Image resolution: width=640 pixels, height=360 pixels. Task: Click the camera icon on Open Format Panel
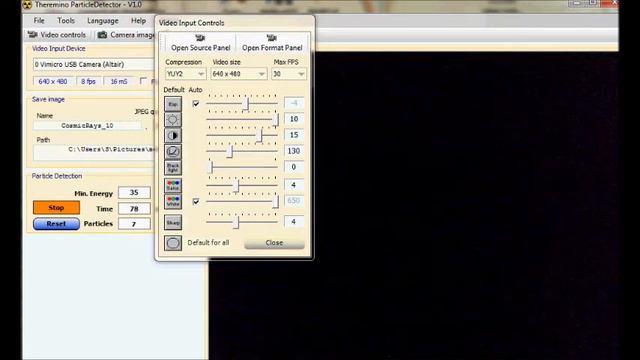tap(271, 38)
